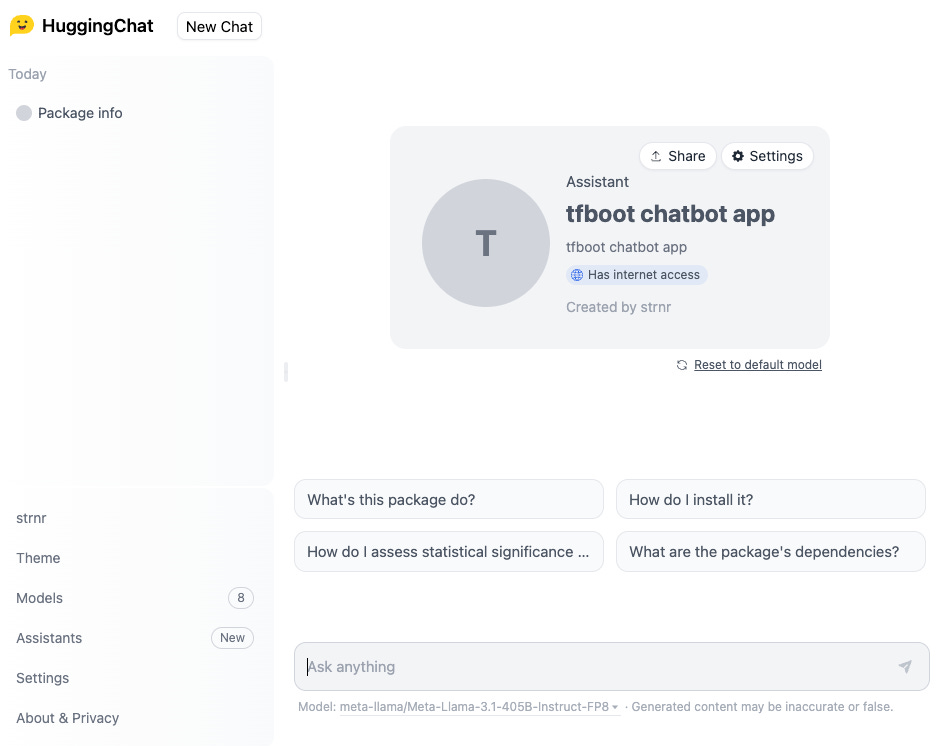
Task: Start a New Chat
Action: click(219, 26)
